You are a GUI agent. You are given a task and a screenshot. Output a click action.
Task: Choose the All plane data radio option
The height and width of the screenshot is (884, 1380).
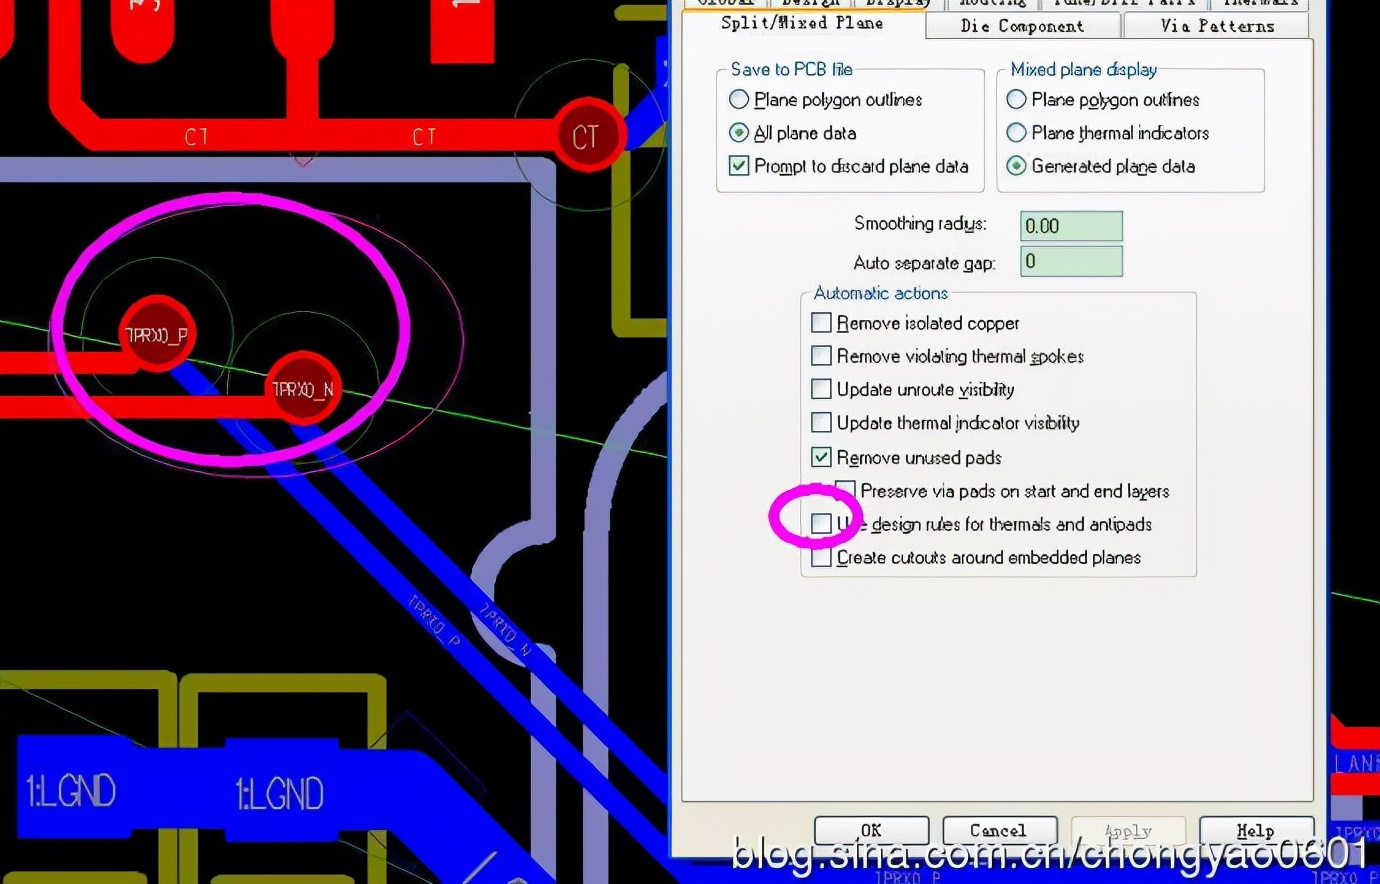(x=739, y=133)
